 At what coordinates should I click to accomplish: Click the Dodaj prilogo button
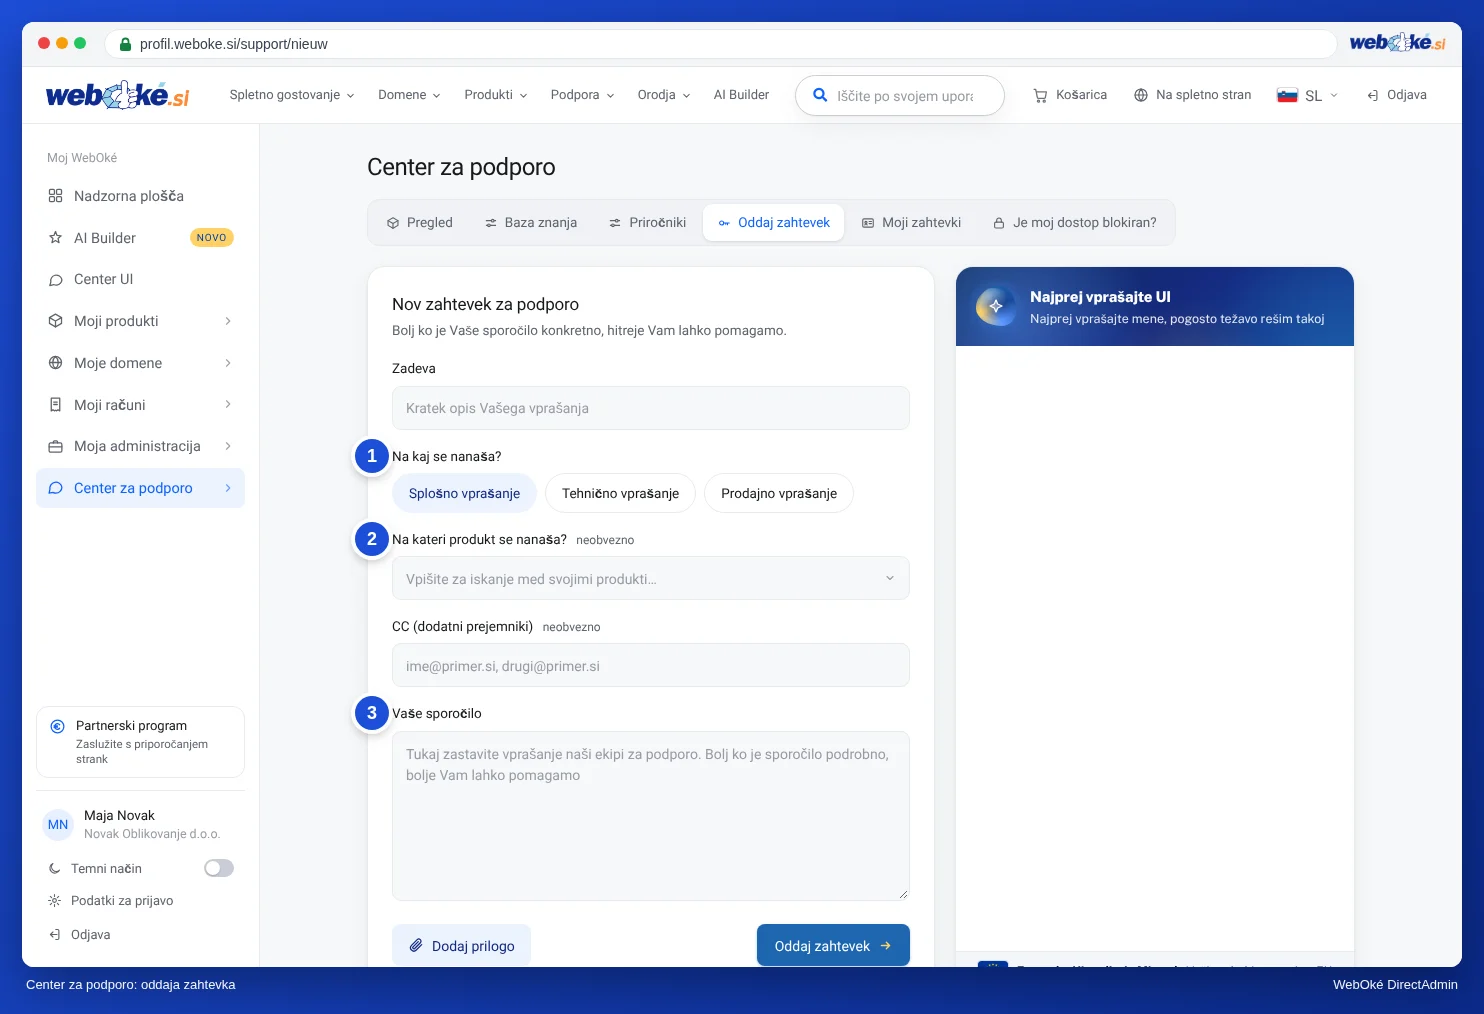click(x=461, y=945)
